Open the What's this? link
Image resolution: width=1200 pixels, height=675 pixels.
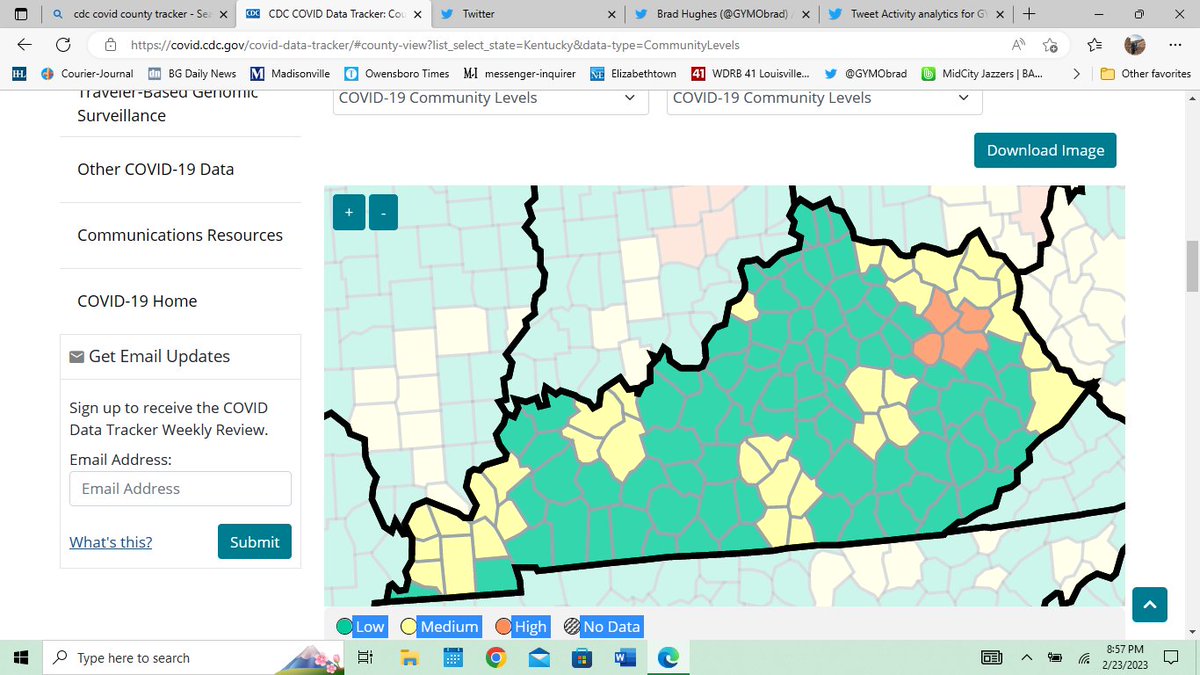[x=111, y=542]
